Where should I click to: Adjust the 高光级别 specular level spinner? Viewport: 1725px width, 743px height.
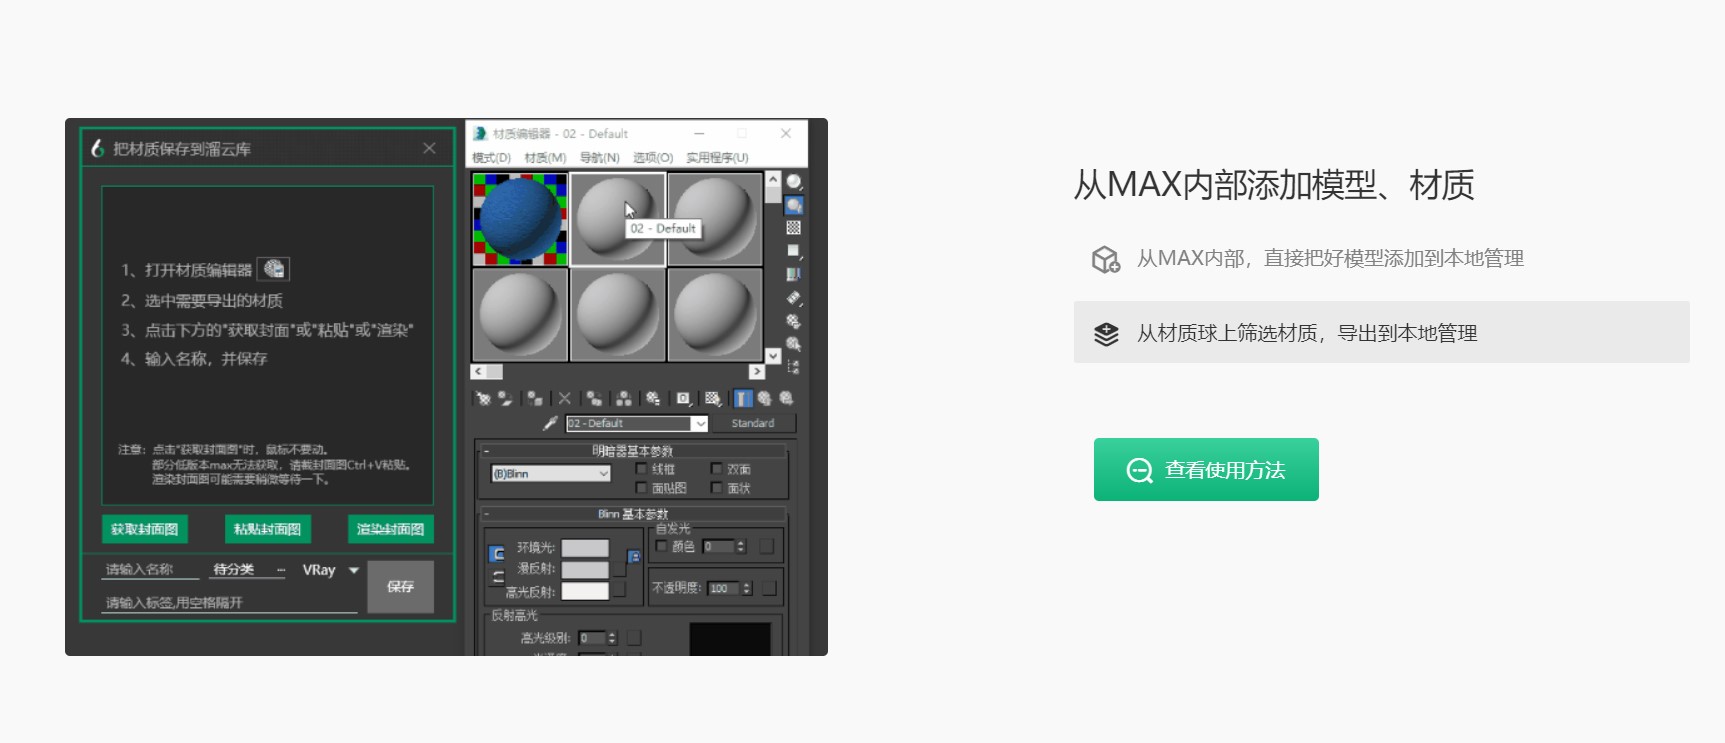click(612, 638)
